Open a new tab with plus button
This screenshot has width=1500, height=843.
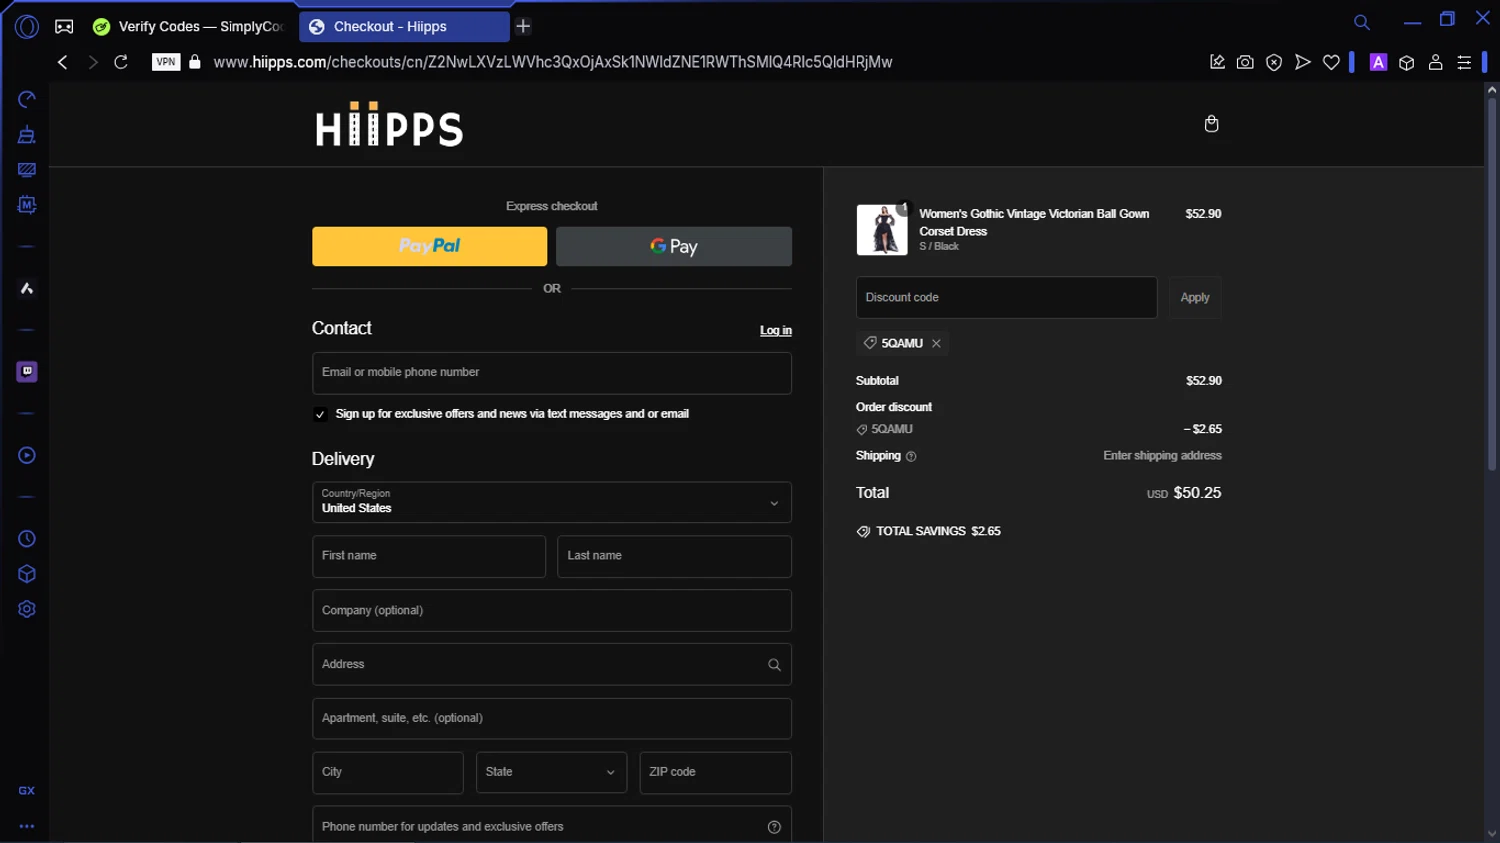[x=523, y=26]
